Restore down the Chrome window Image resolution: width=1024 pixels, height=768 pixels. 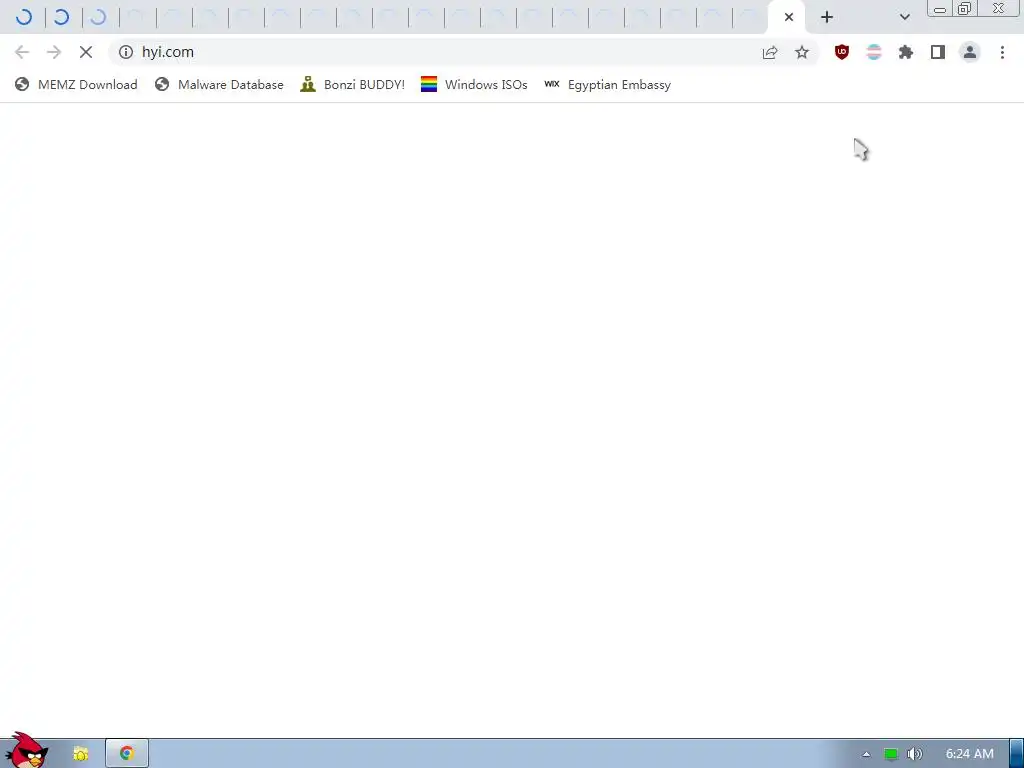(x=965, y=8)
